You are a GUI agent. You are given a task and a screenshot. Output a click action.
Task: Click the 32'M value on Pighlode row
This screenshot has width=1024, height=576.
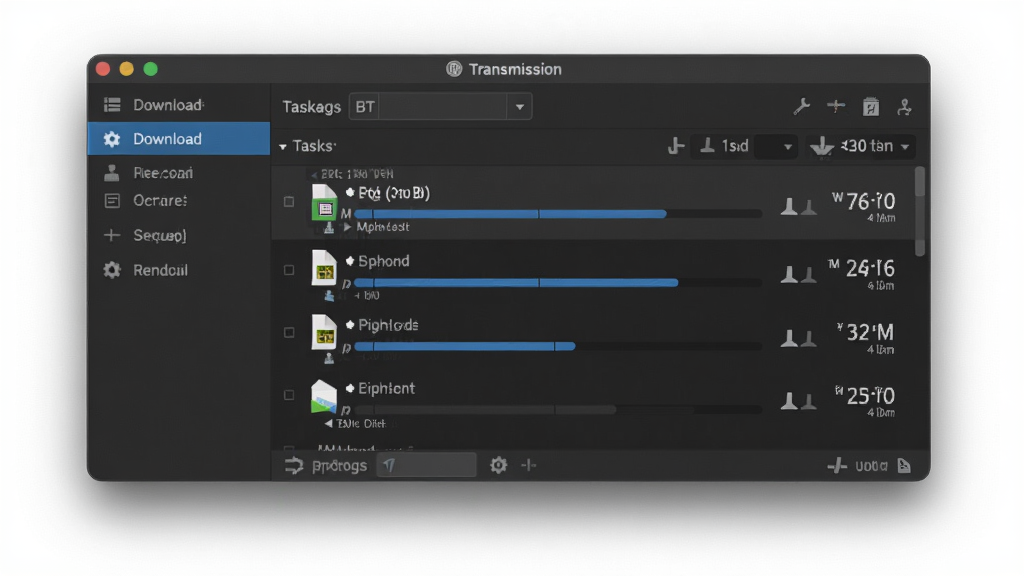[871, 332]
